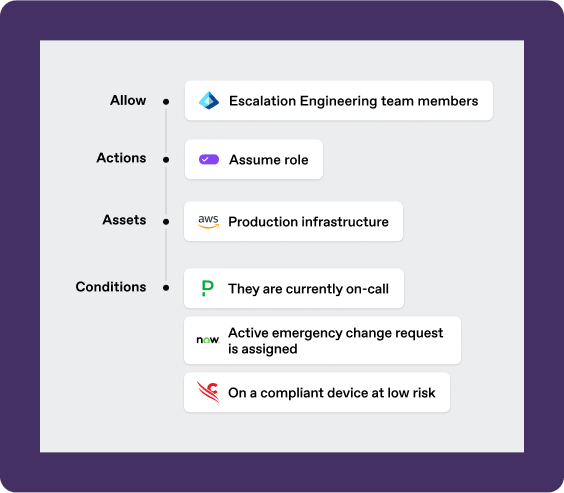Click the Azure AD pyramid icon
This screenshot has width=564, height=493.
coord(209,101)
